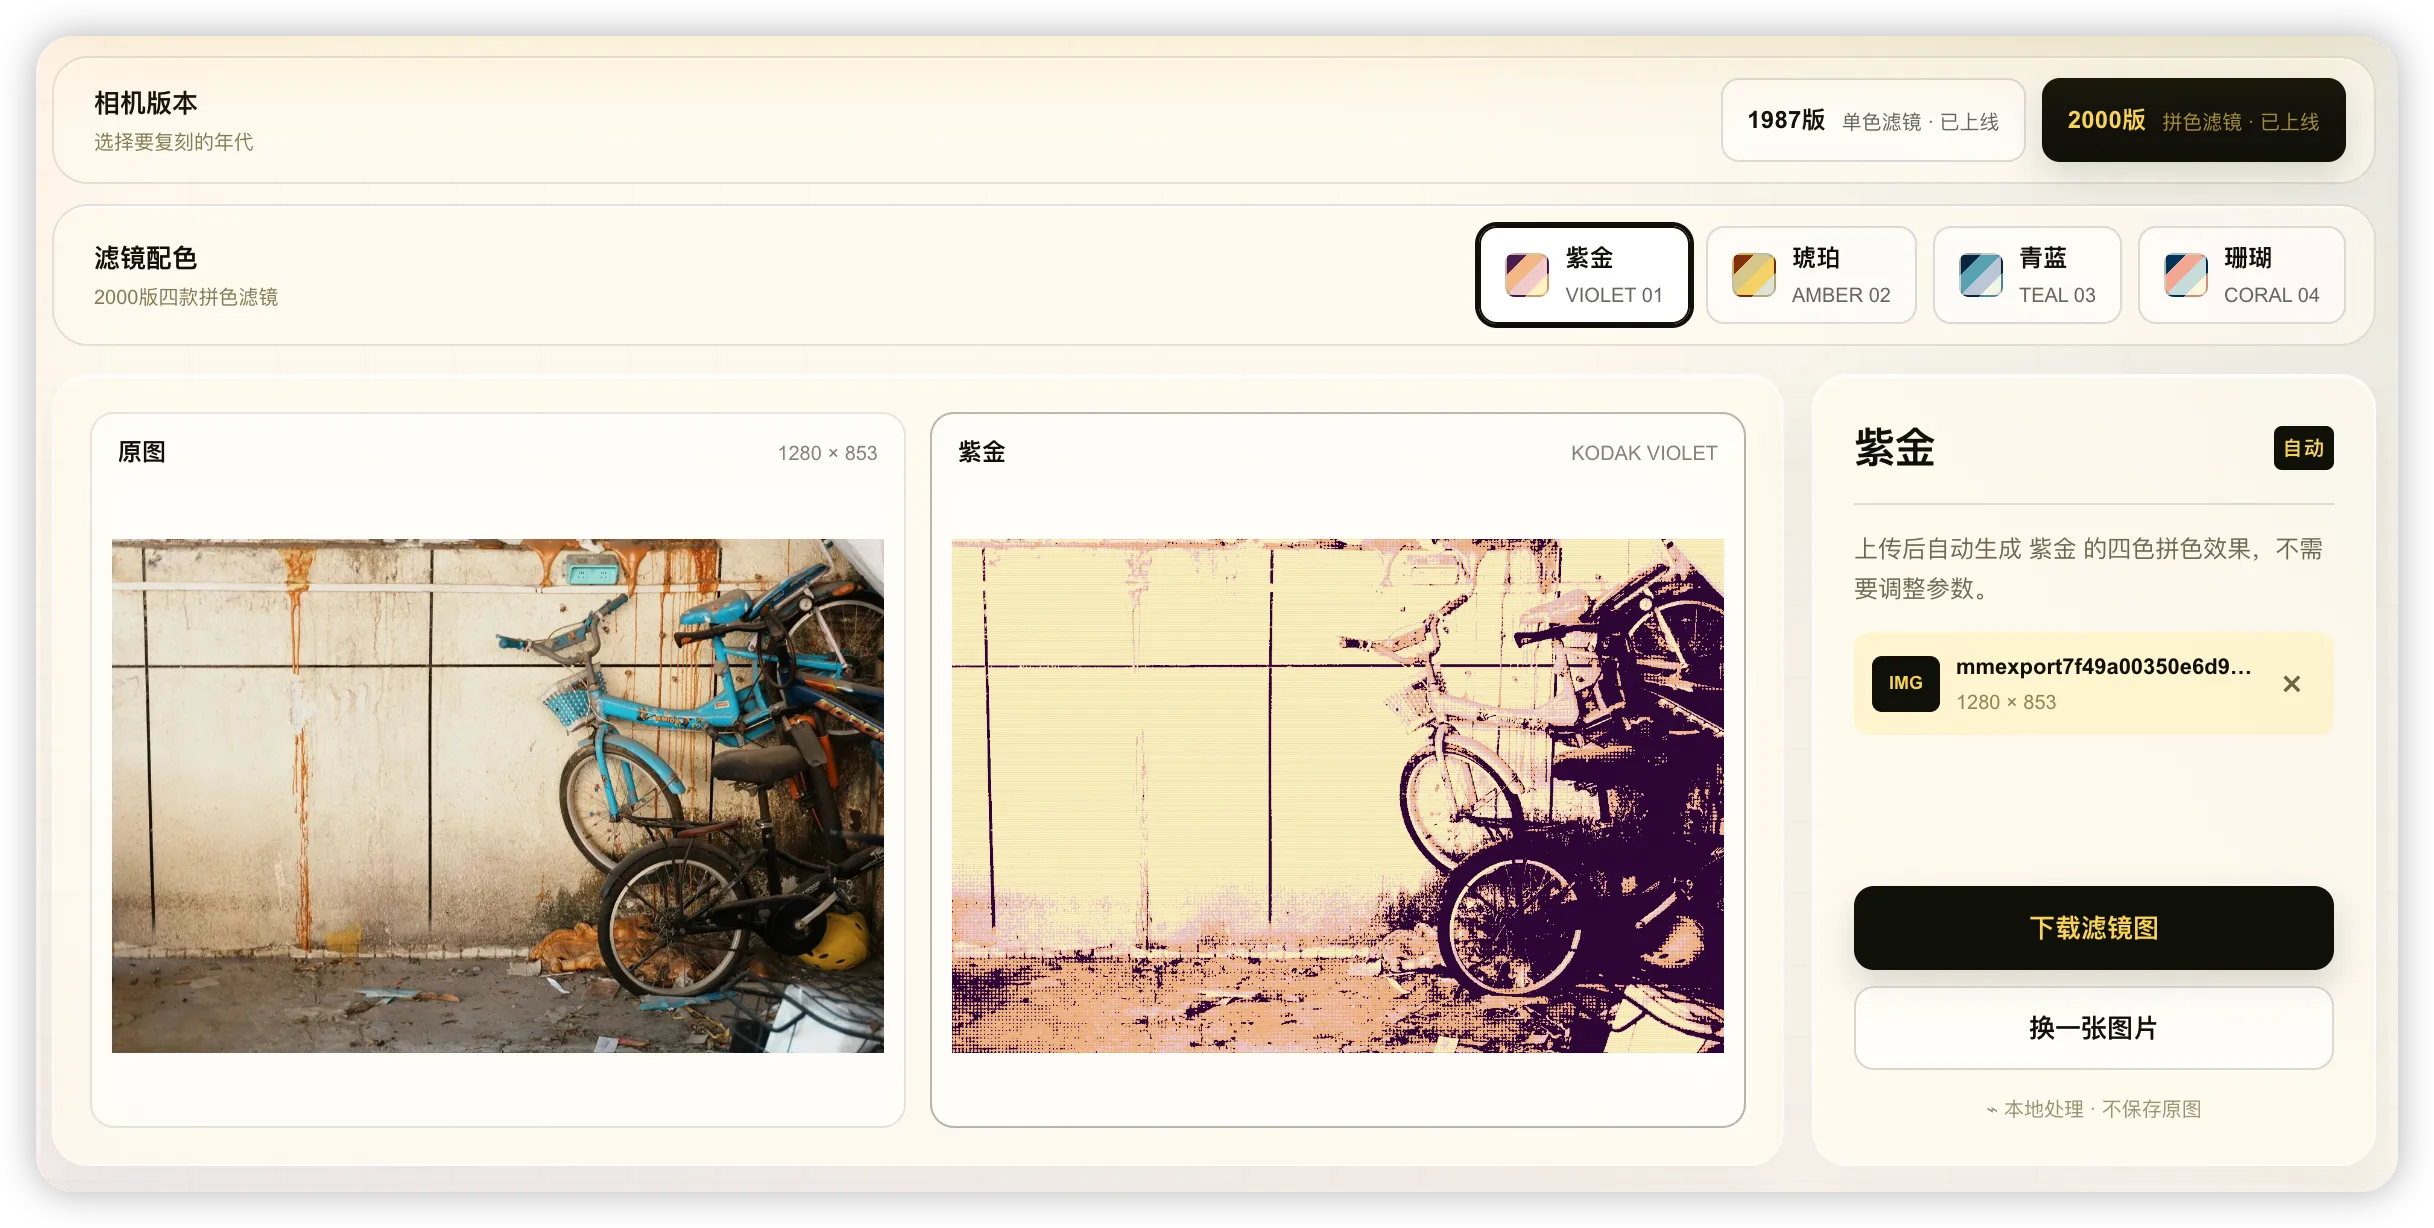
Task: Click the amber color swatch icon
Action: [1754, 275]
